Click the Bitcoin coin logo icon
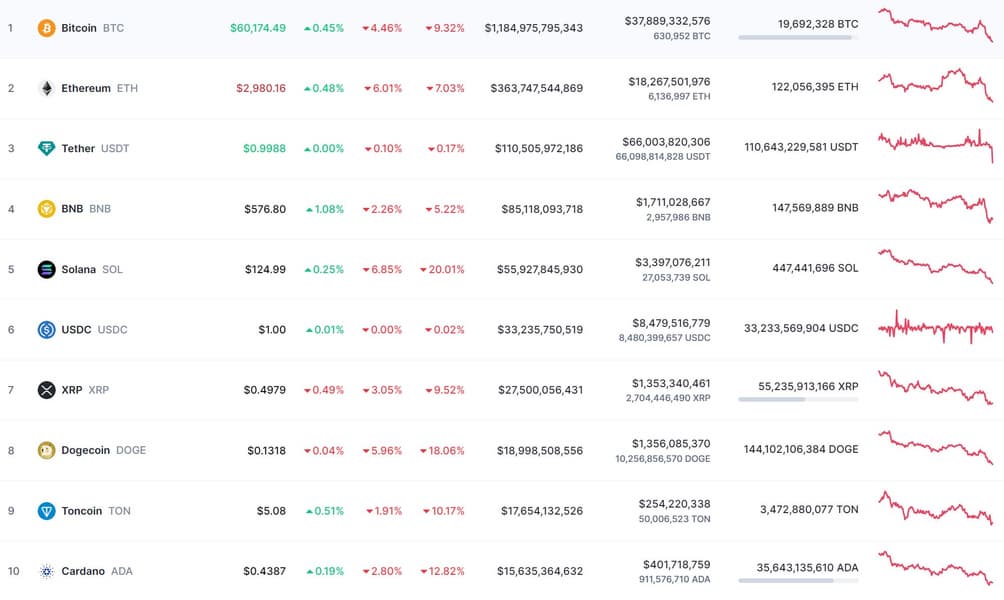Screen dimensions: 1004x600 [x=46, y=28]
